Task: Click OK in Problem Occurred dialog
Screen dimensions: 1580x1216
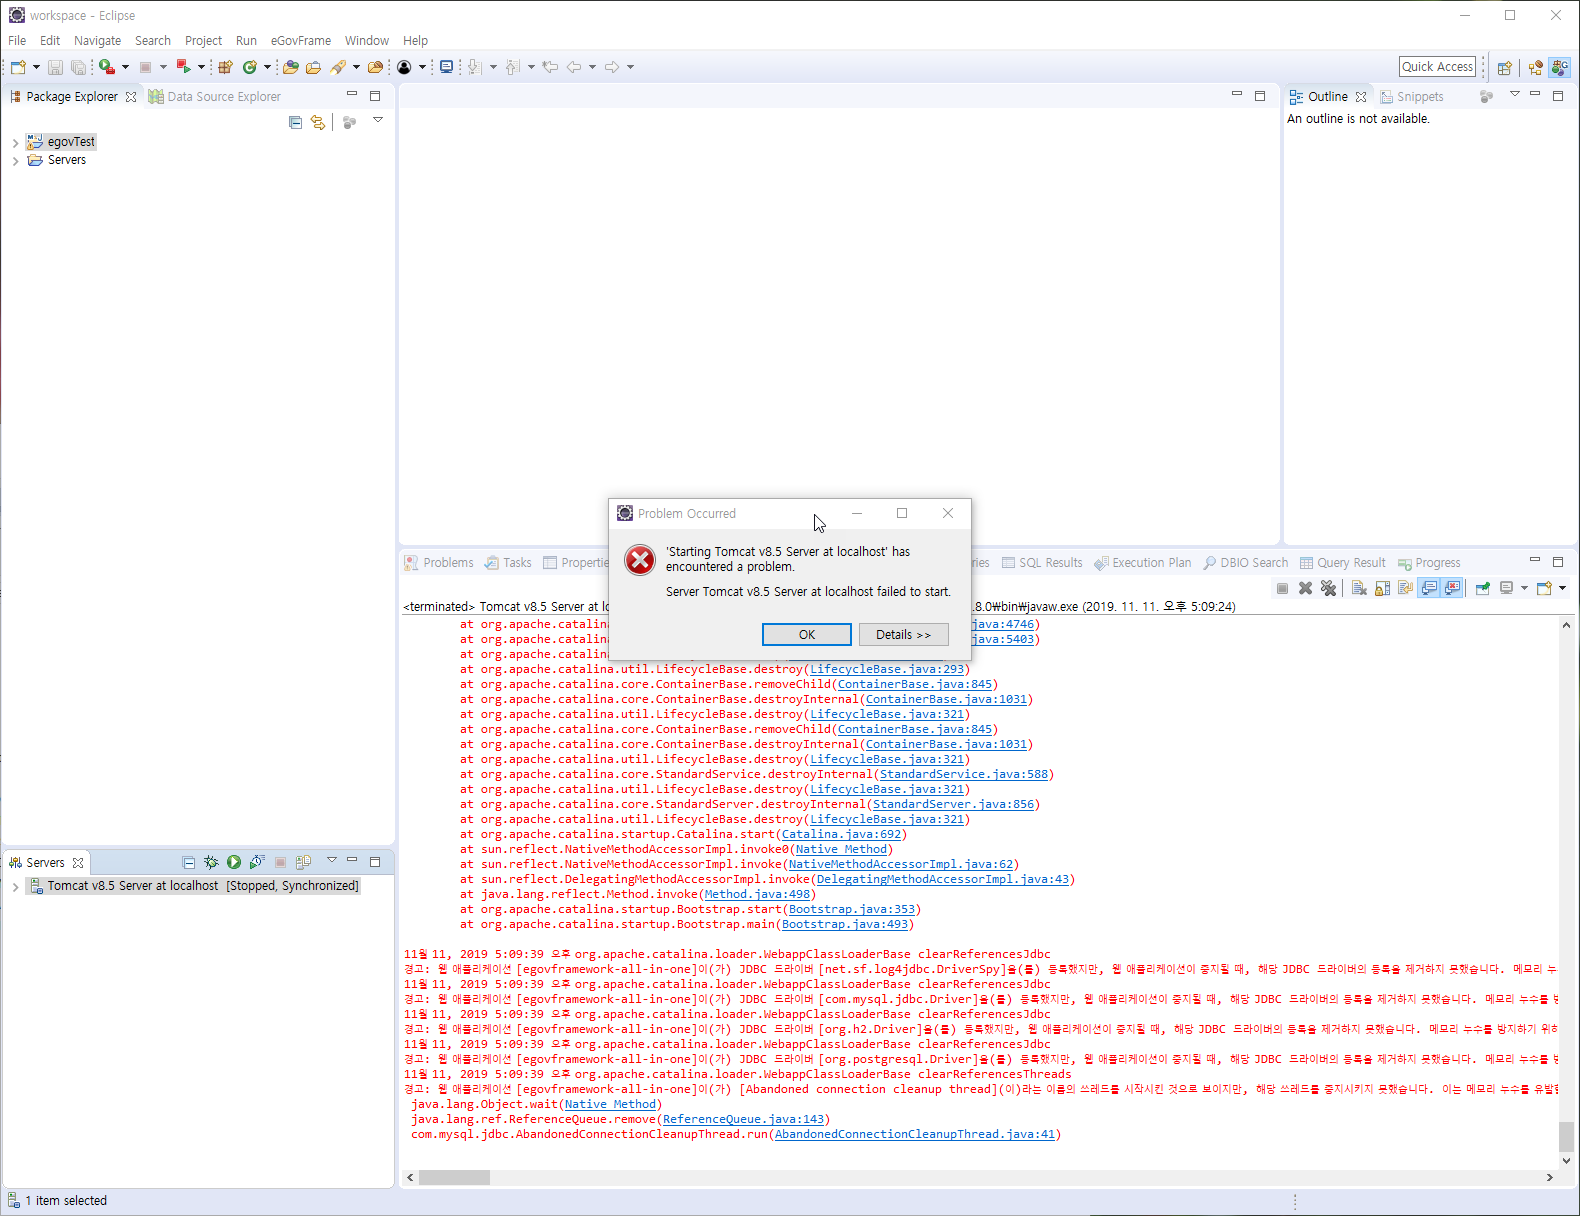Action: coord(807,635)
